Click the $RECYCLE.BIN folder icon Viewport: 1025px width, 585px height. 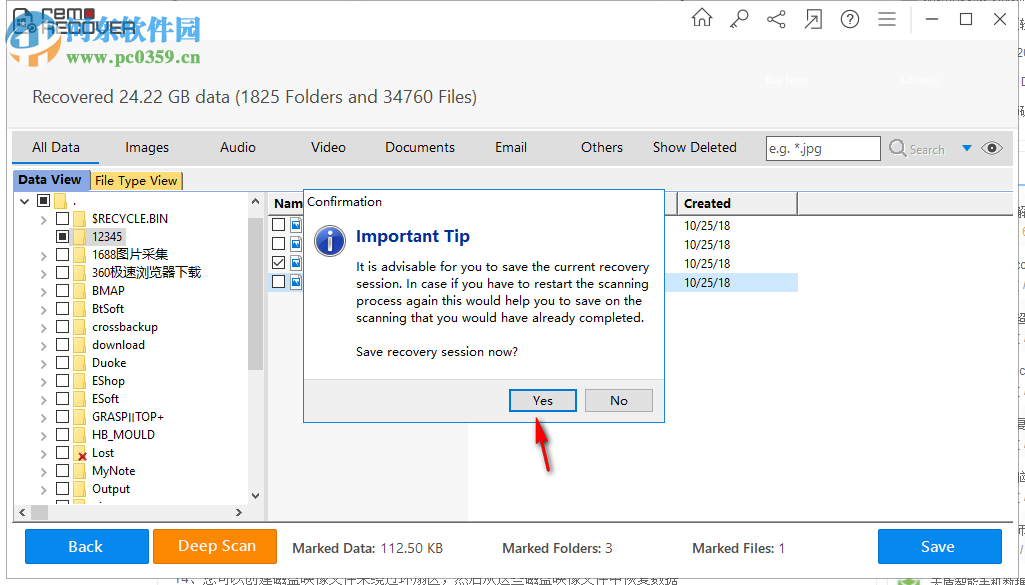pyautogui.click(x=80, y=218)
